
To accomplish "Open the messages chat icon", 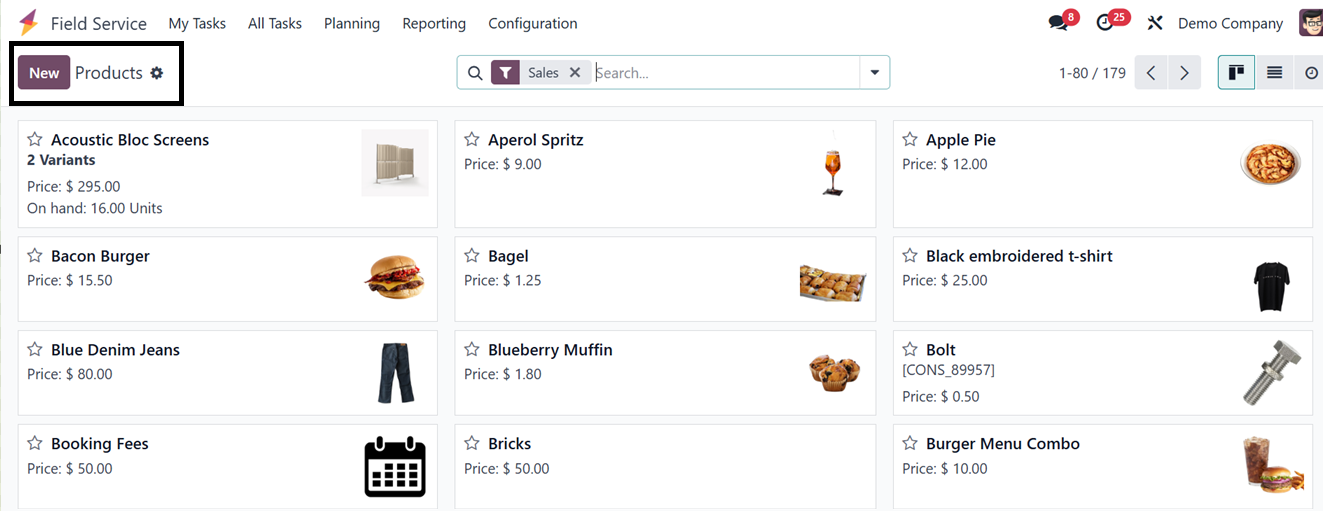I will 1058,23.
